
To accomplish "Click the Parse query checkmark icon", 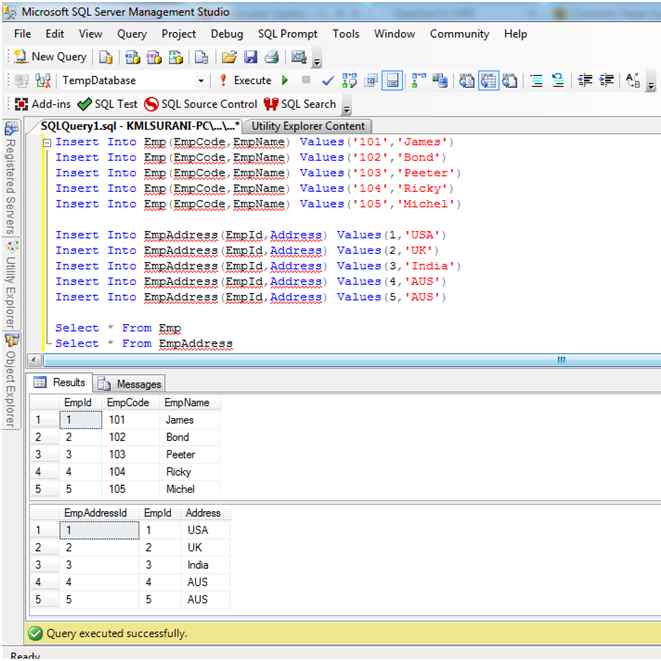I will [x=327, y=81].
